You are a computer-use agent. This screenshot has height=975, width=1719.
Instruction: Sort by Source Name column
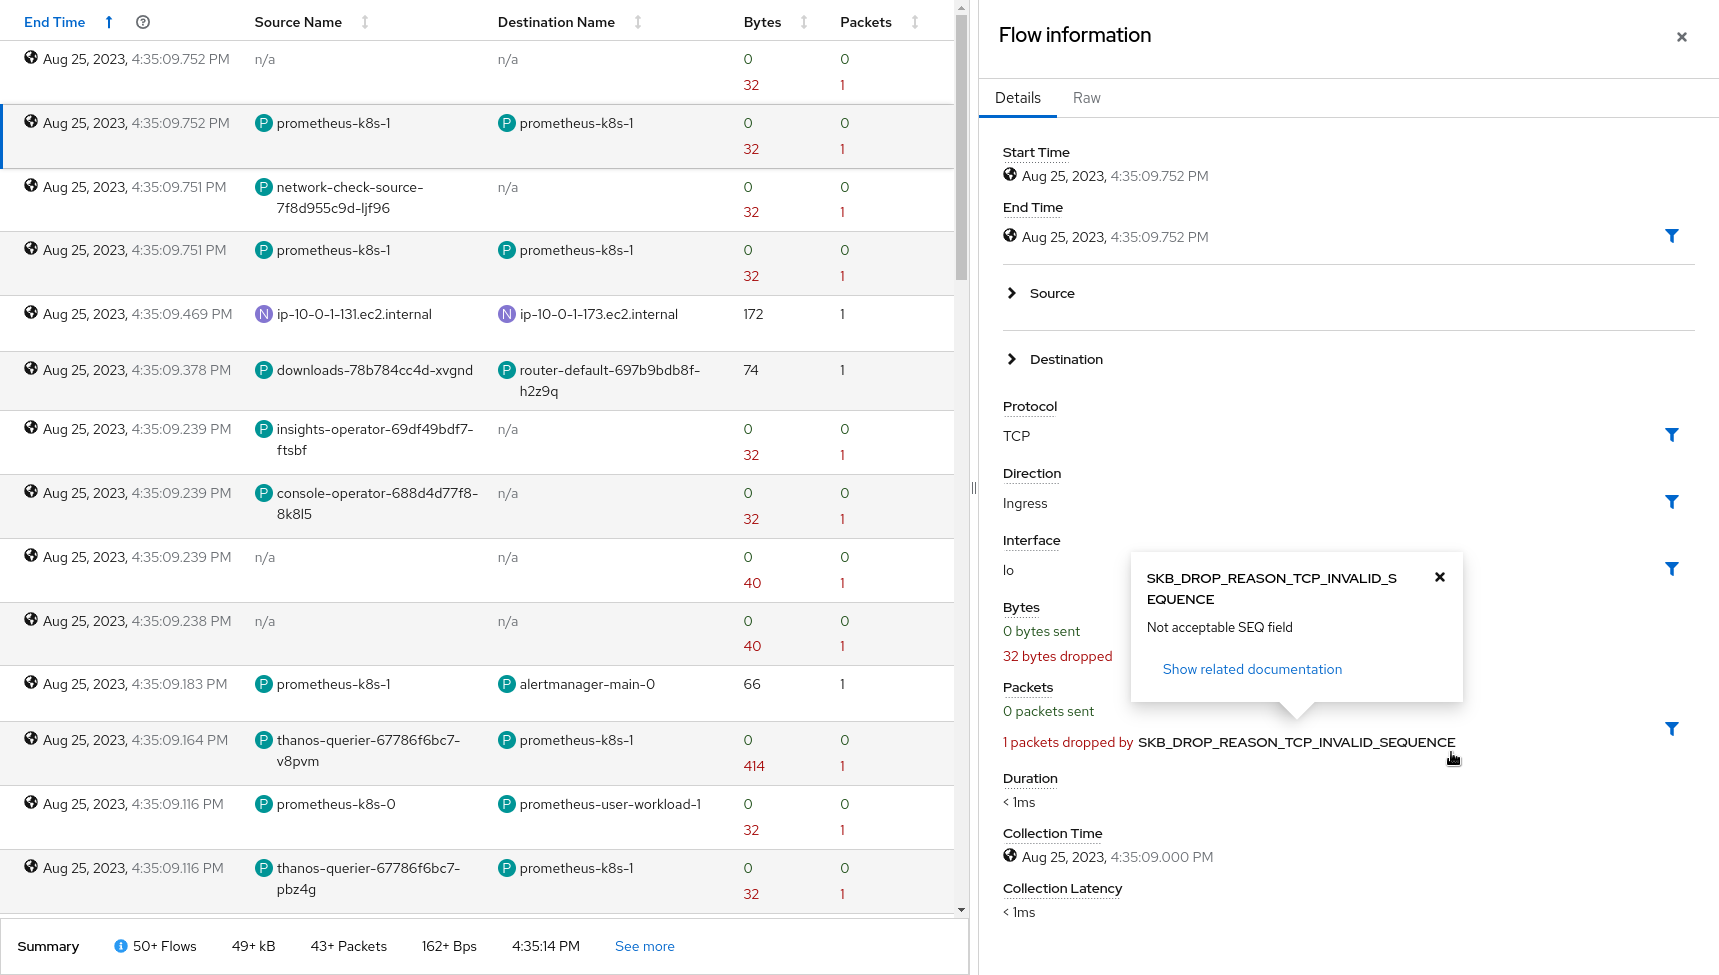click(298, 22)
